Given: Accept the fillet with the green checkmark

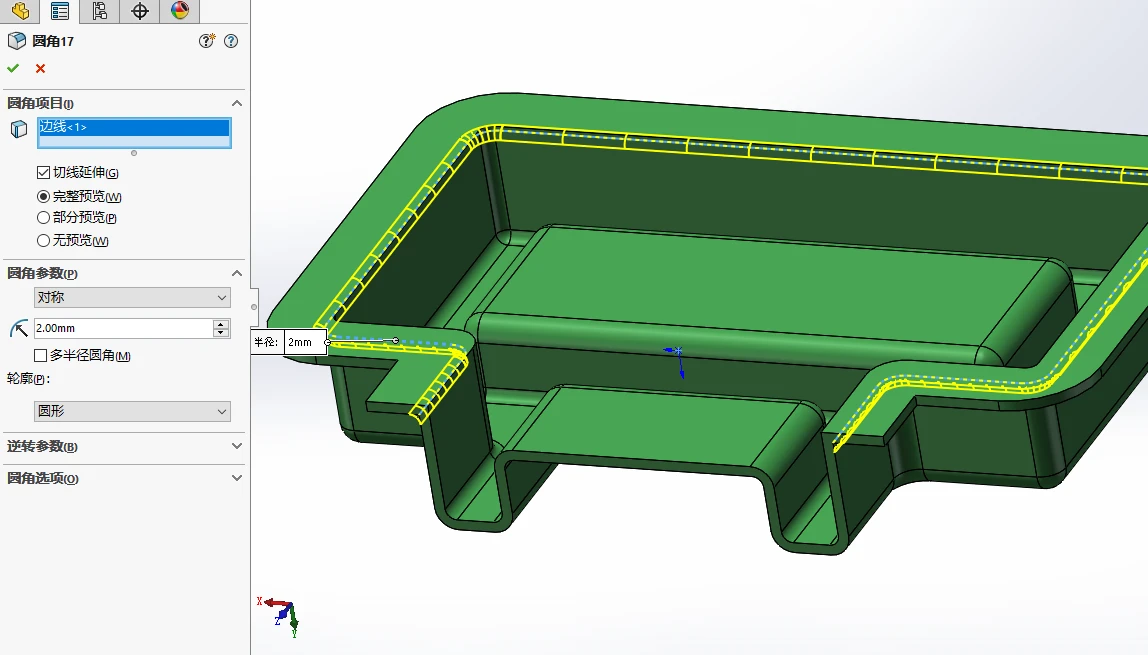Looking at the screenshot, I should (x=13, y=68).
